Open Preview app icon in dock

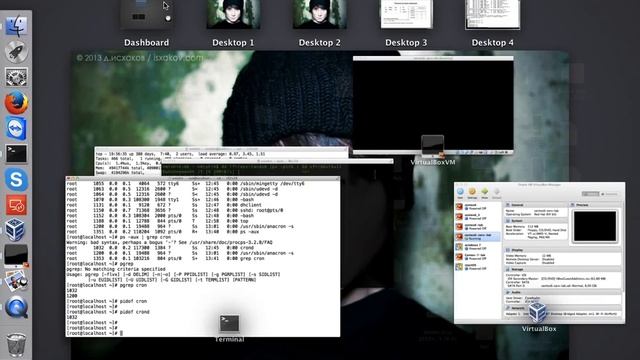coord(16,281)
